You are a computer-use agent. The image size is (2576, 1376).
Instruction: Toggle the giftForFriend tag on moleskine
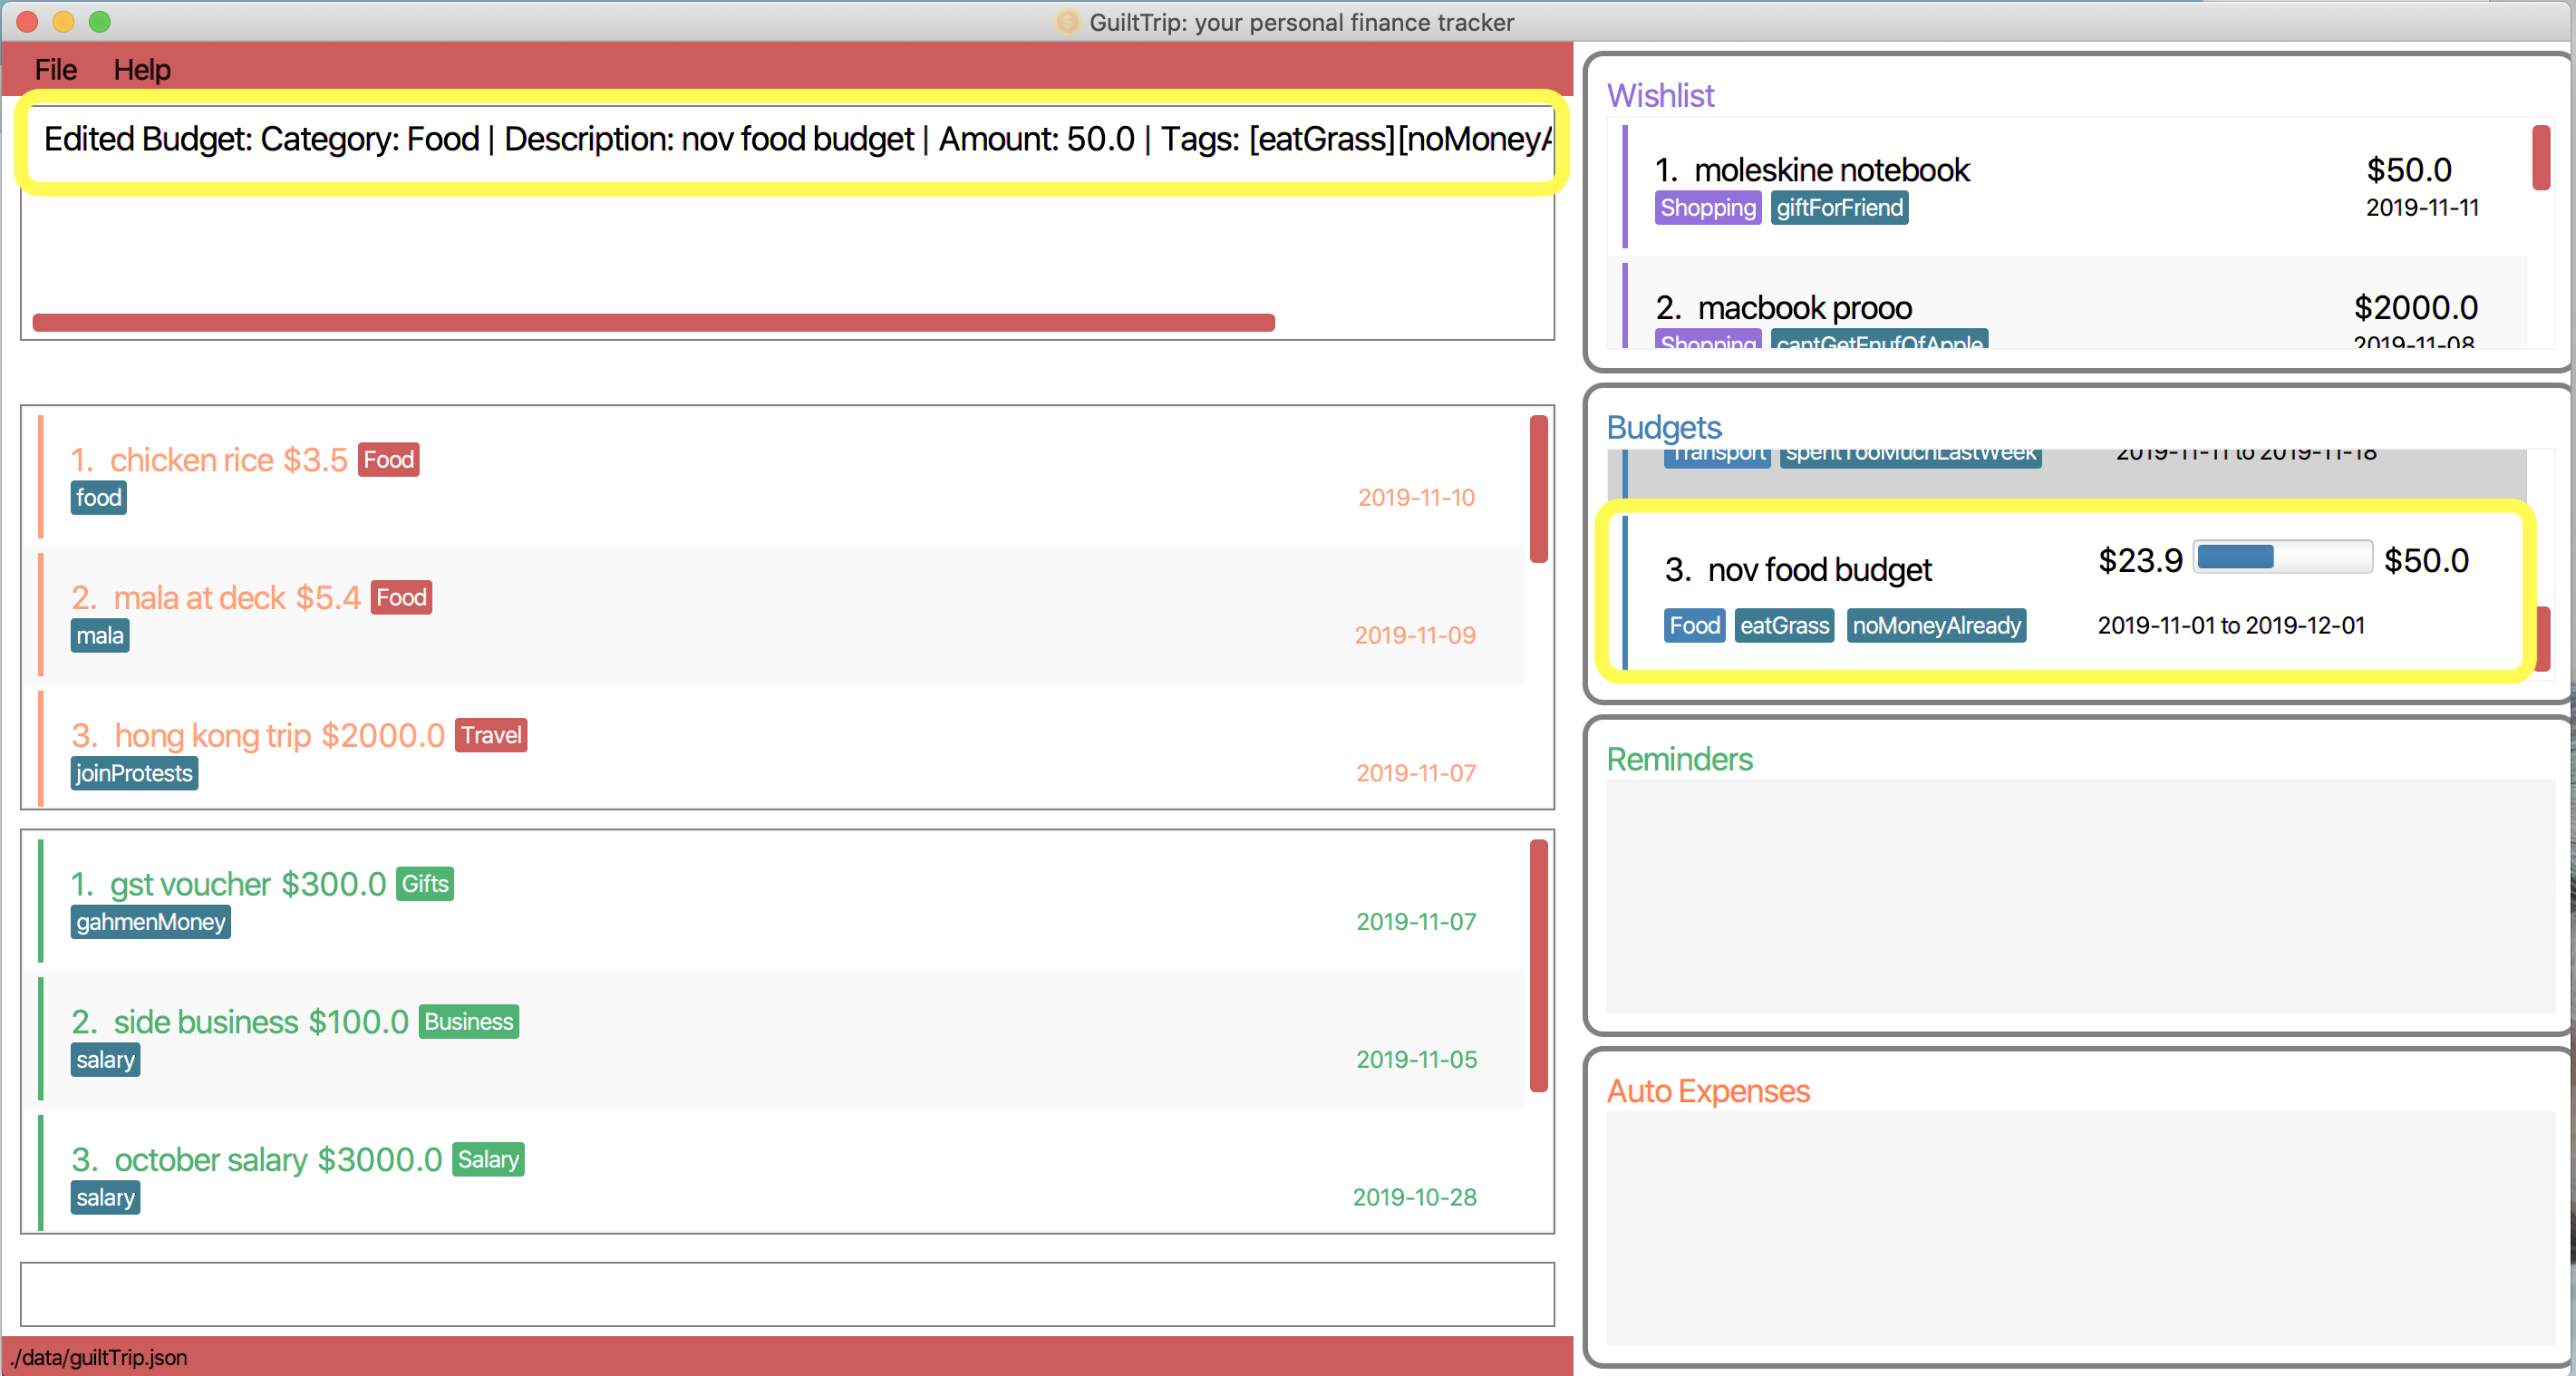coord(1838,206)
